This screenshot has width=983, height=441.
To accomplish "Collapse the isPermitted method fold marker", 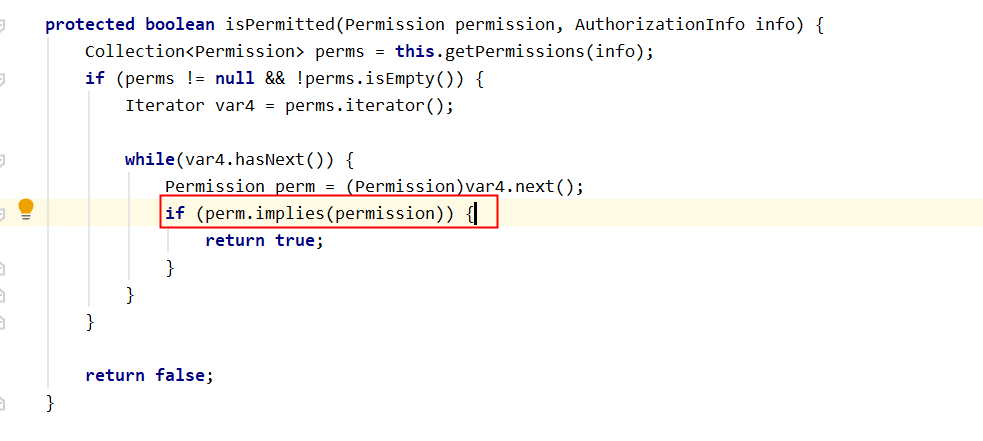I will [3, 24].
